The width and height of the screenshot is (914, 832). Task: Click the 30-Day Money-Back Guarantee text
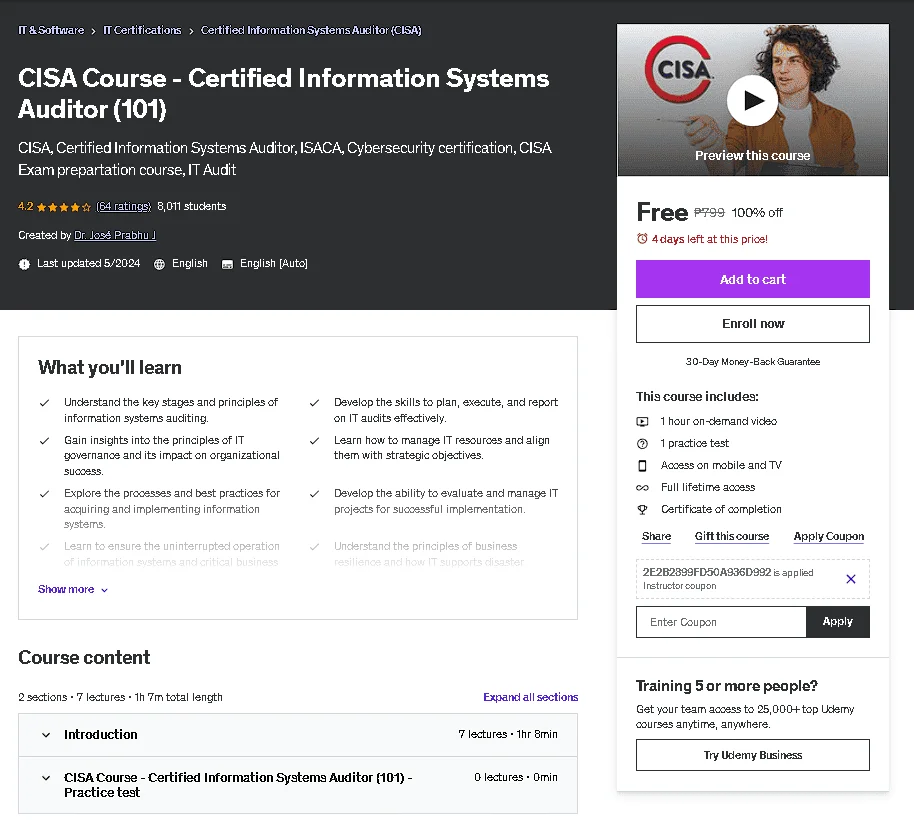point(753,362)
